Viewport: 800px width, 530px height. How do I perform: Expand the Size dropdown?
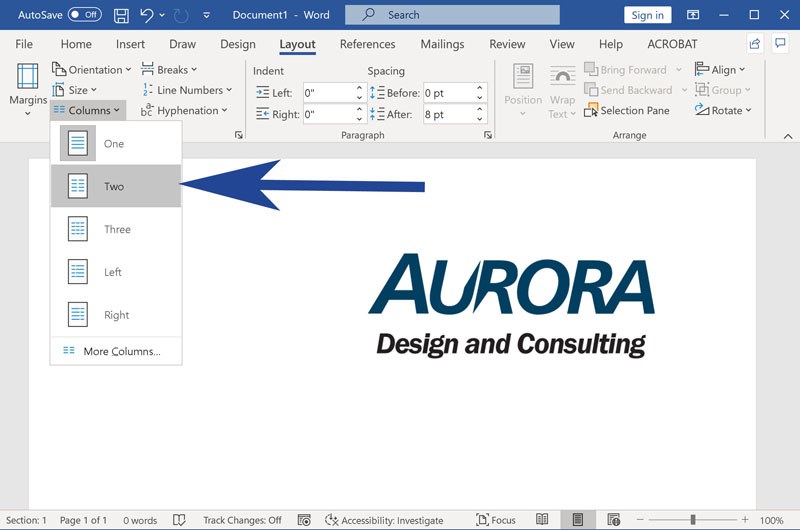[74, 90]
